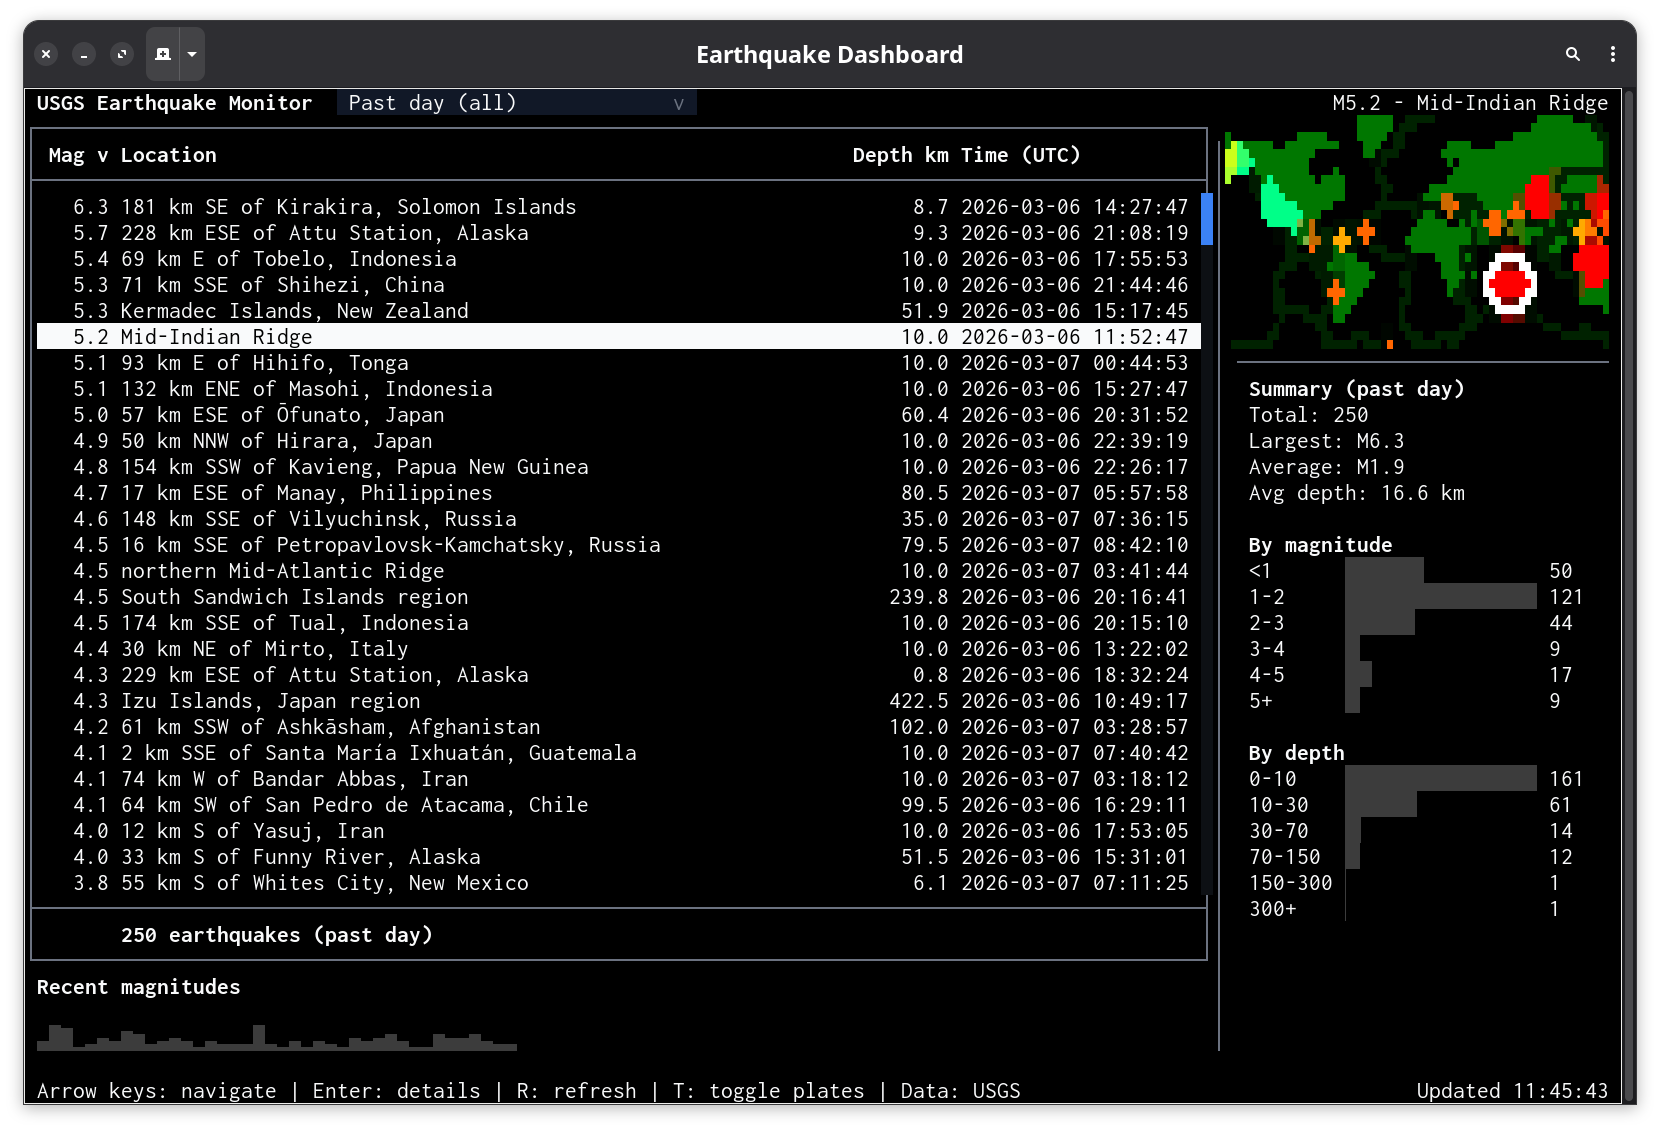Click the Depth km column header
1660x1131 pixels.
click(899, 155)
